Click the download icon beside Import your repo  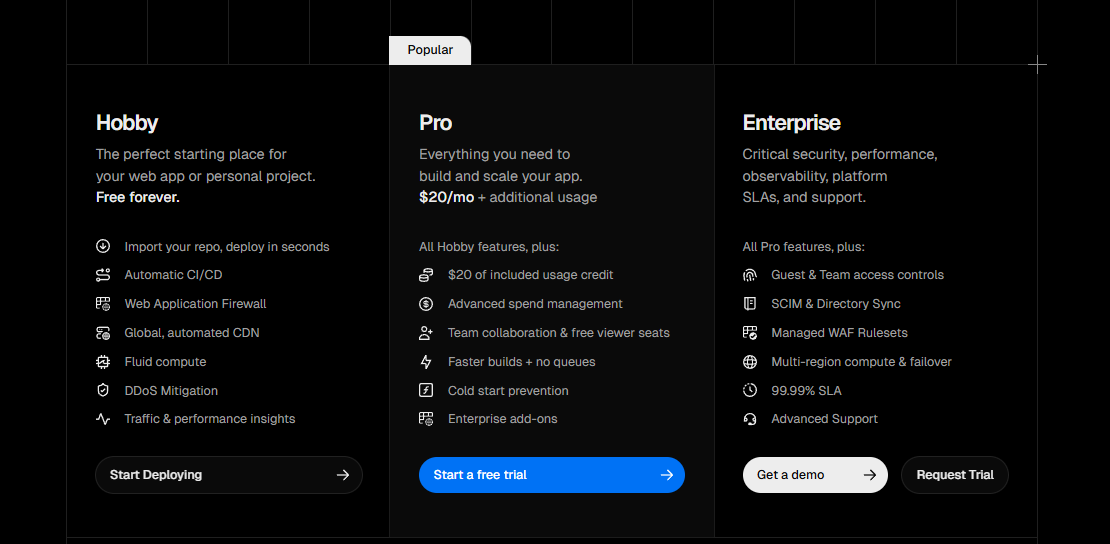(103, 246)
